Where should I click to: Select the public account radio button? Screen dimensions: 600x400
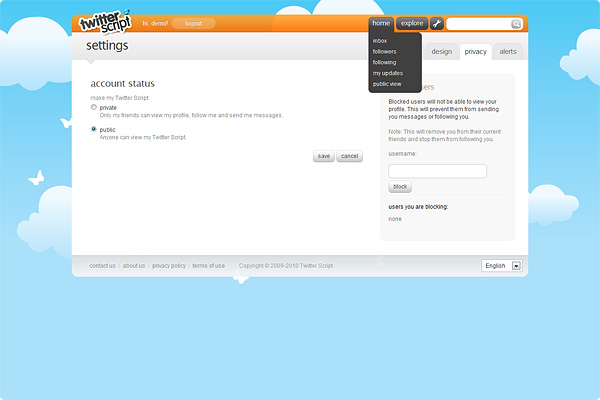94,129
